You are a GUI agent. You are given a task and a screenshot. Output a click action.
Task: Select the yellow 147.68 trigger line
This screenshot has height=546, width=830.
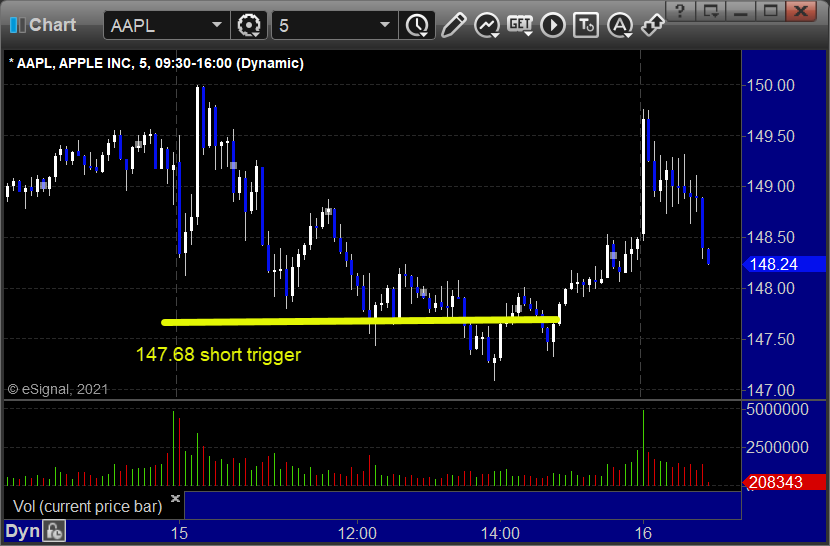[360, 320]
